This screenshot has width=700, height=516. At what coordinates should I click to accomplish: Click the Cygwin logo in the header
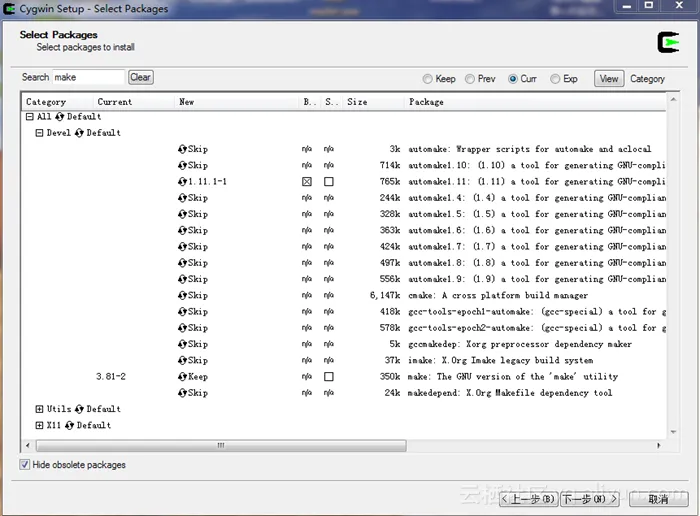(668, 42)
